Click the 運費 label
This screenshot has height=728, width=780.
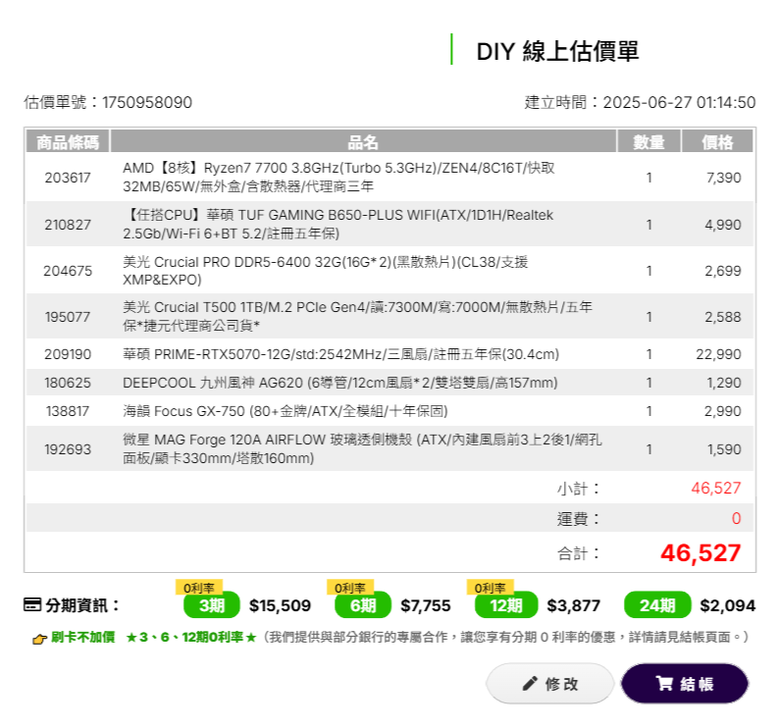578,519
